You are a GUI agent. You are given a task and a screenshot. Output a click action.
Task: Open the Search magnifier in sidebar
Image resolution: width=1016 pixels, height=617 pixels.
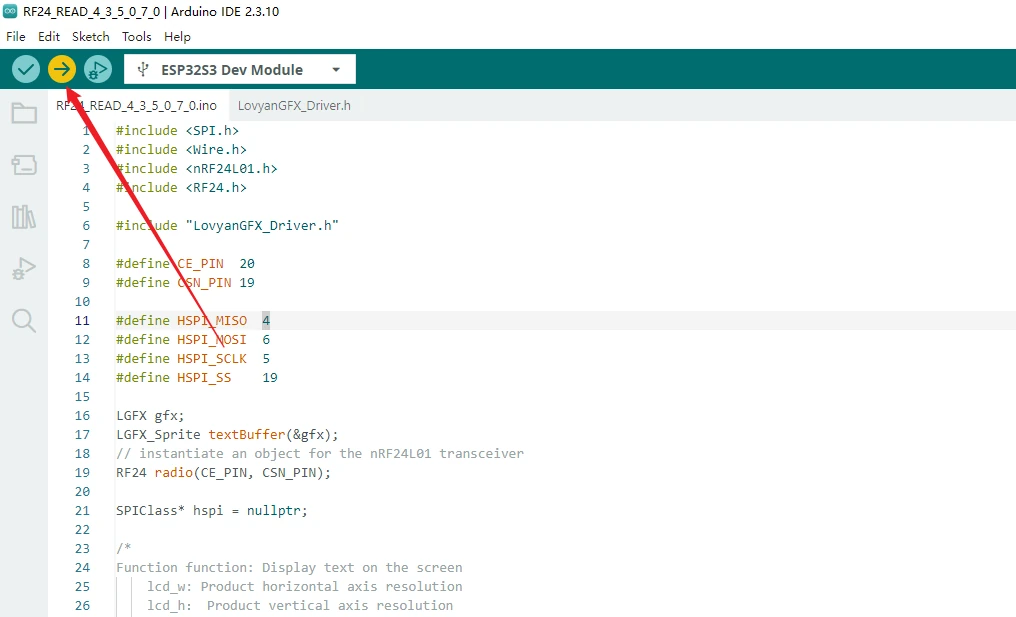click(24, 320)
